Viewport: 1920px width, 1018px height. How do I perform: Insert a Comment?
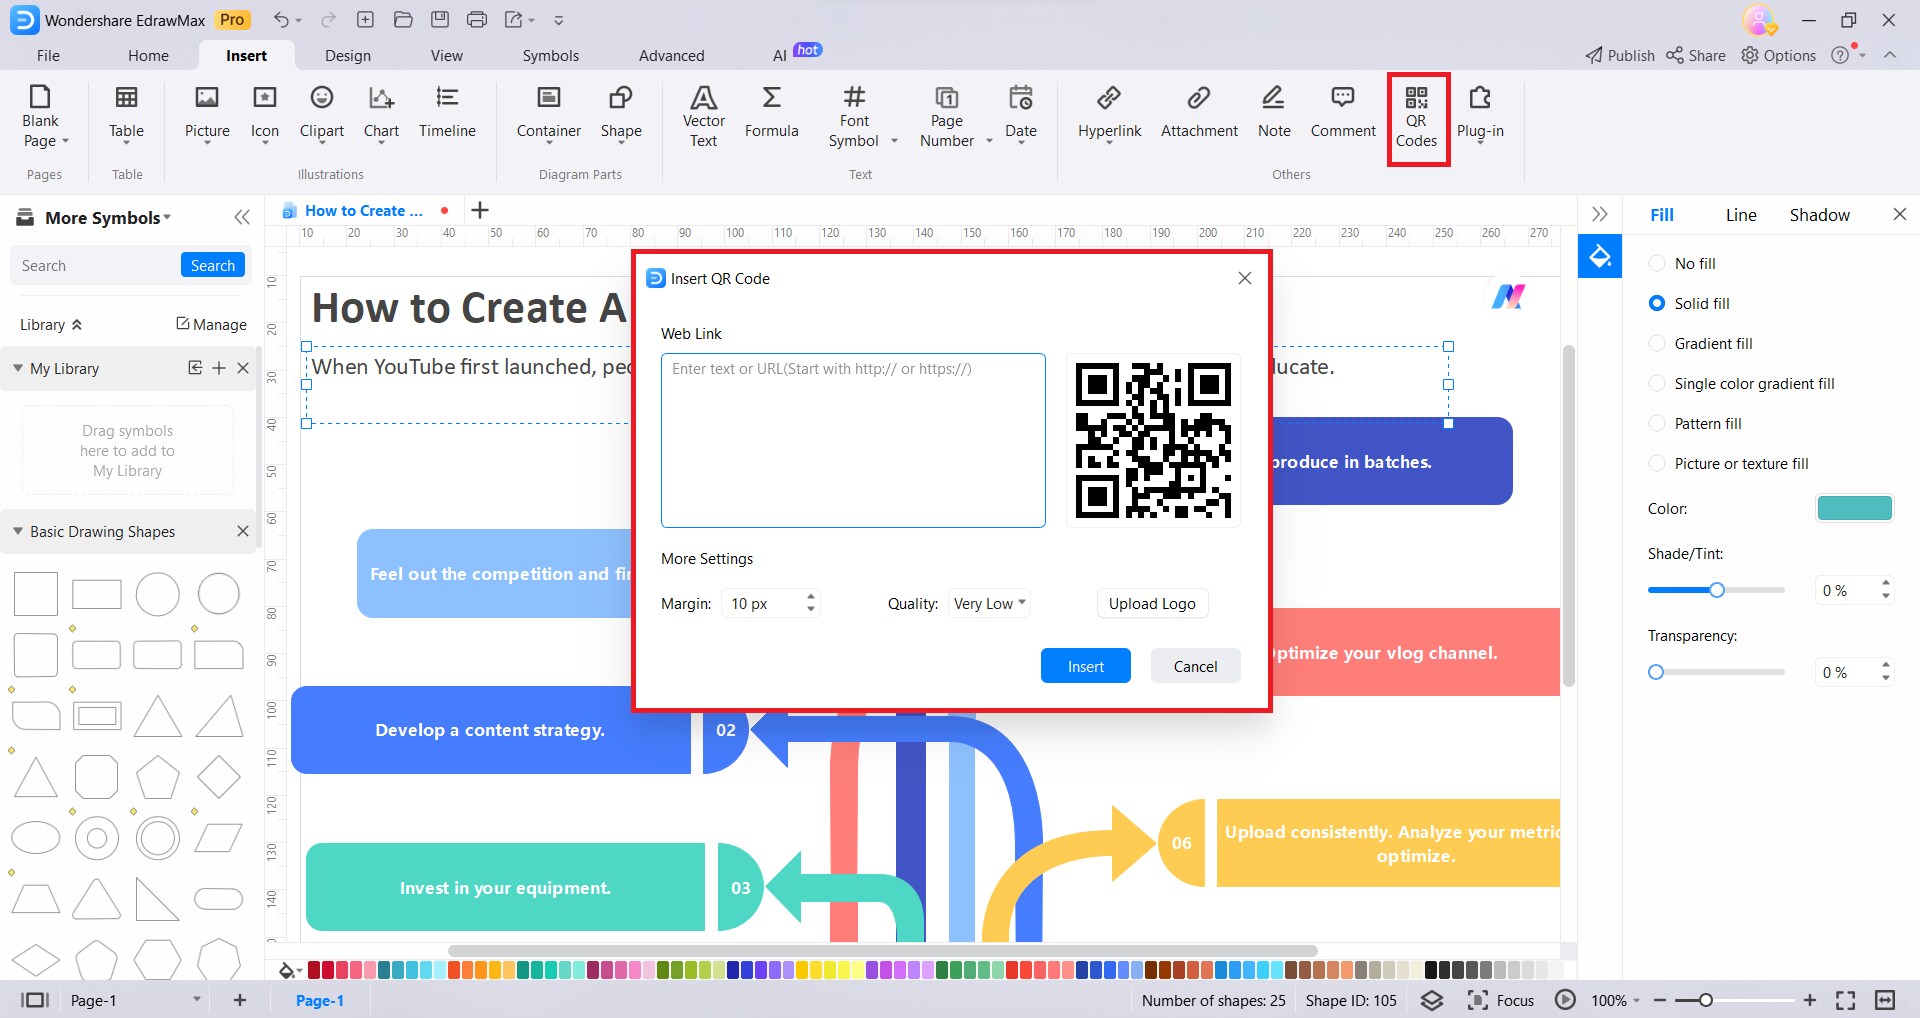tap(1343, 112)
